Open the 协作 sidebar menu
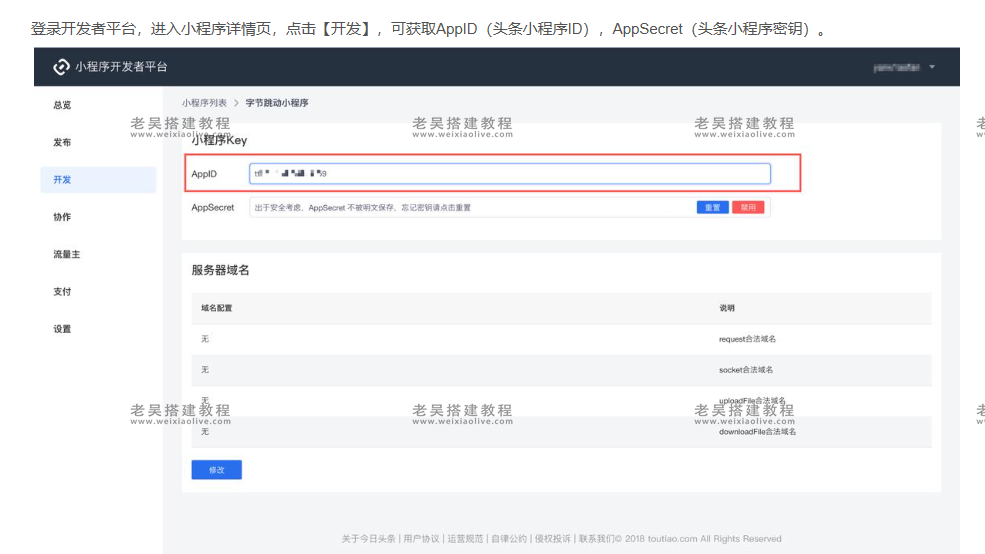Viewport: 985px width, 554px height. [x=62, y=217]
